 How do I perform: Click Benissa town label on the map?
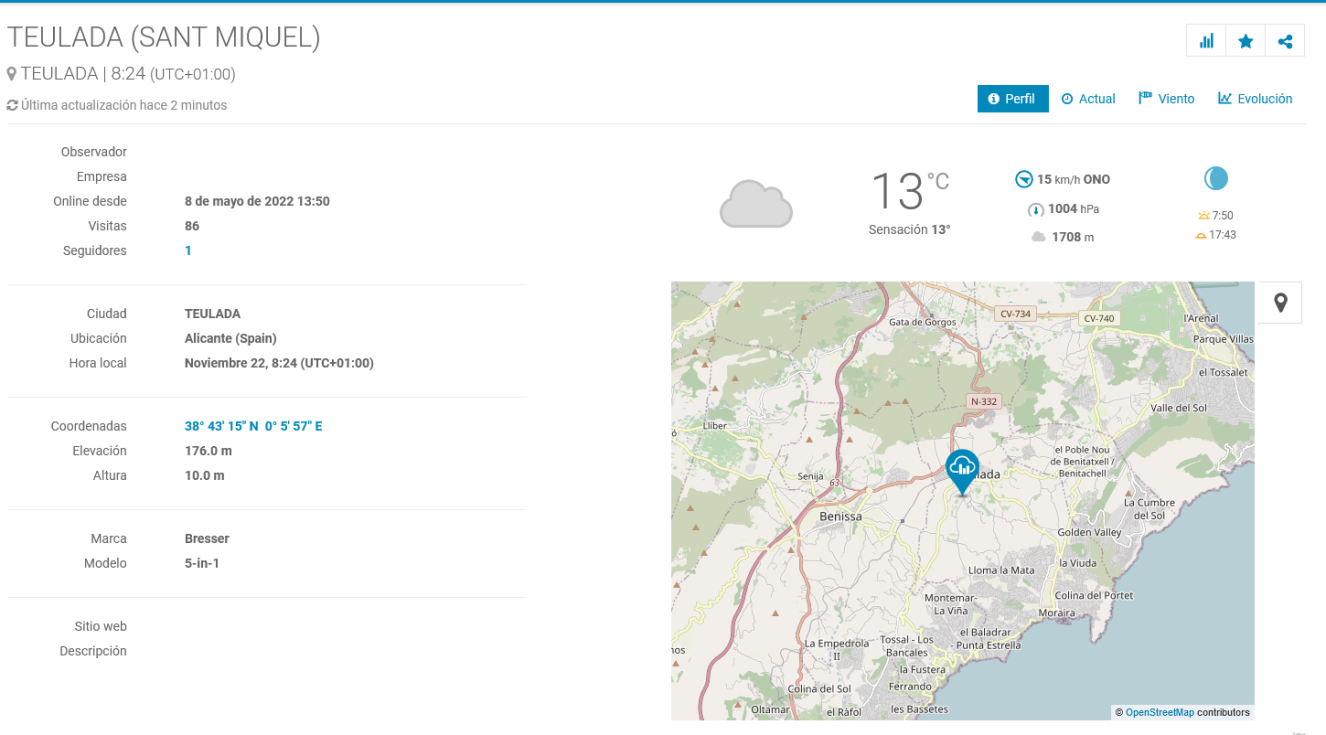point(840,516)
